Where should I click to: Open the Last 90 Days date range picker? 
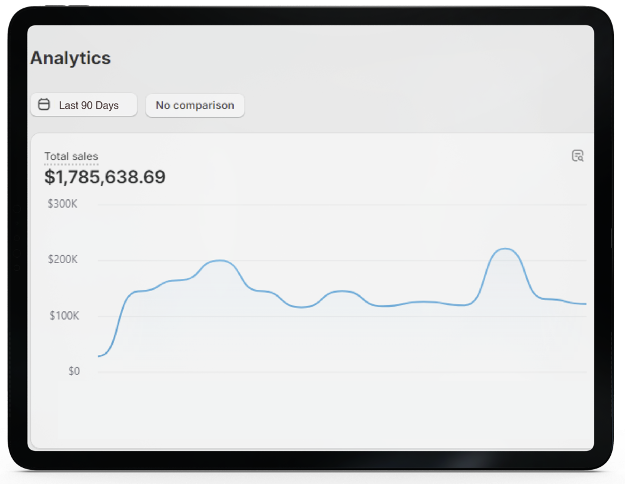coord(84,105)
